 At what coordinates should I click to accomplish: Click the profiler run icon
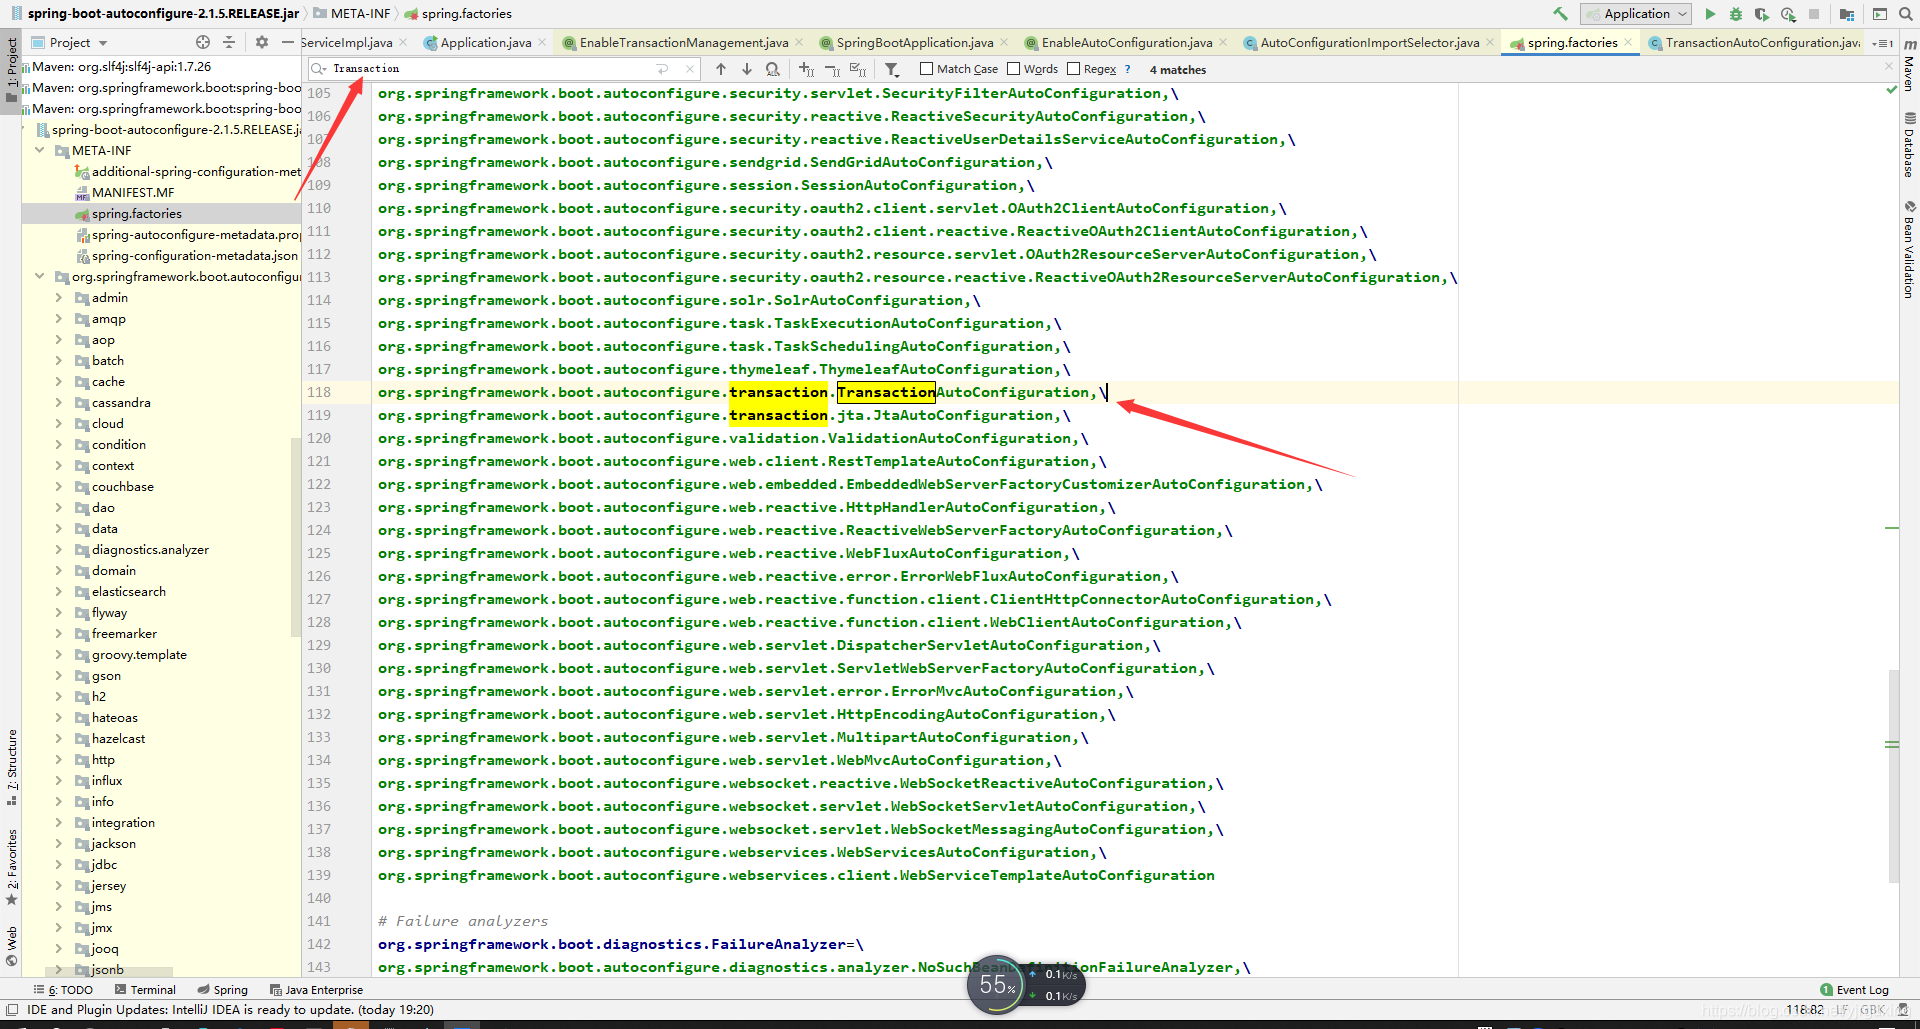[1788, 14]
